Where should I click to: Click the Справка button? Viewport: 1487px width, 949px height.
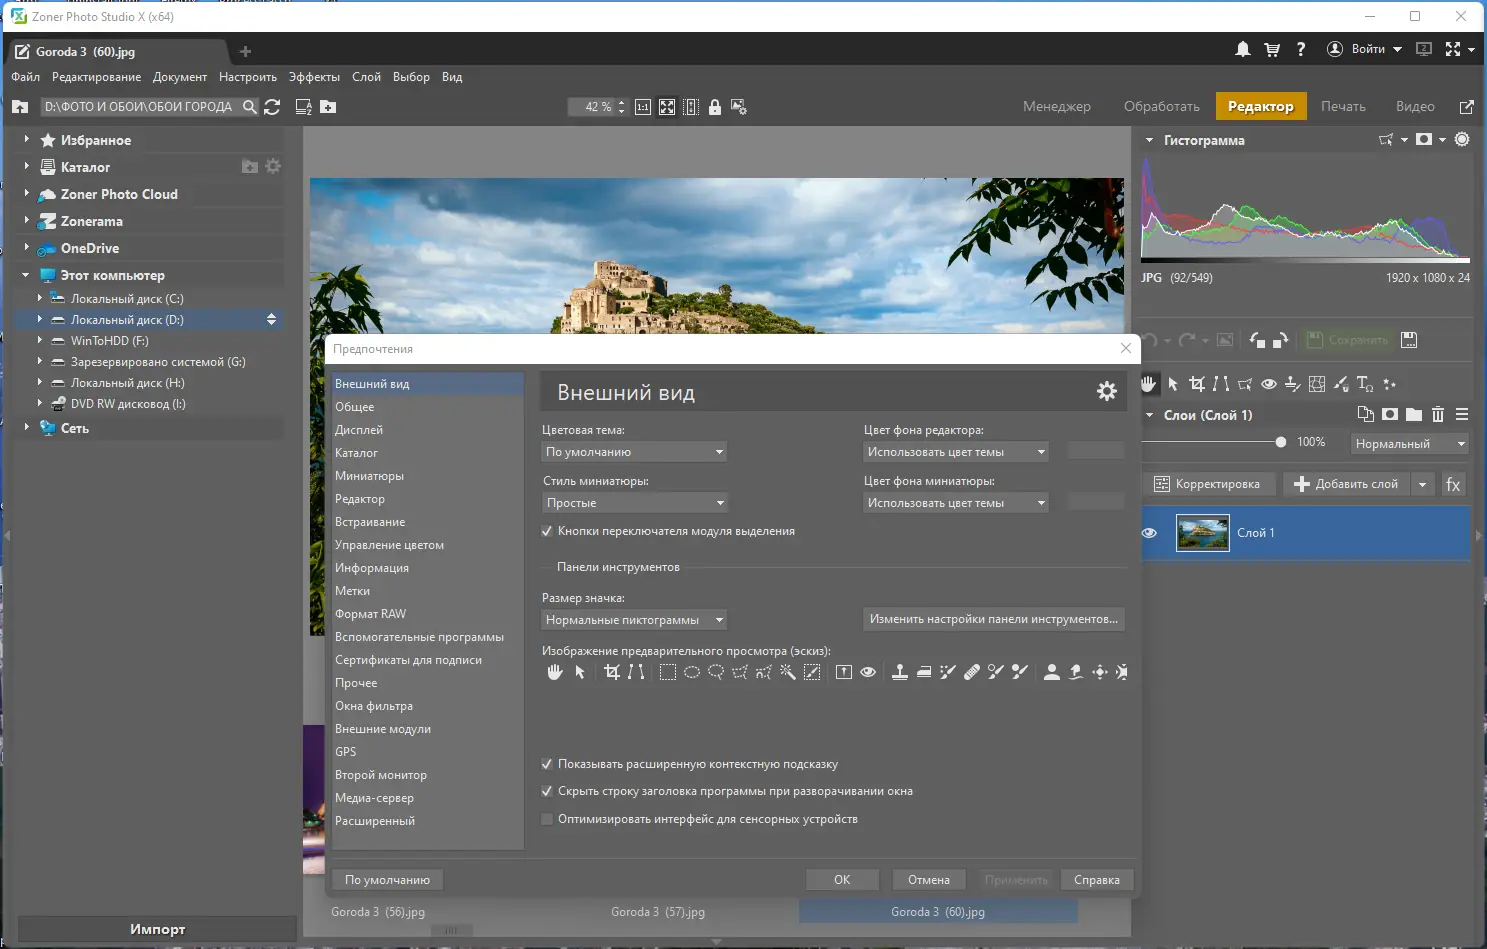(1097, 880)
